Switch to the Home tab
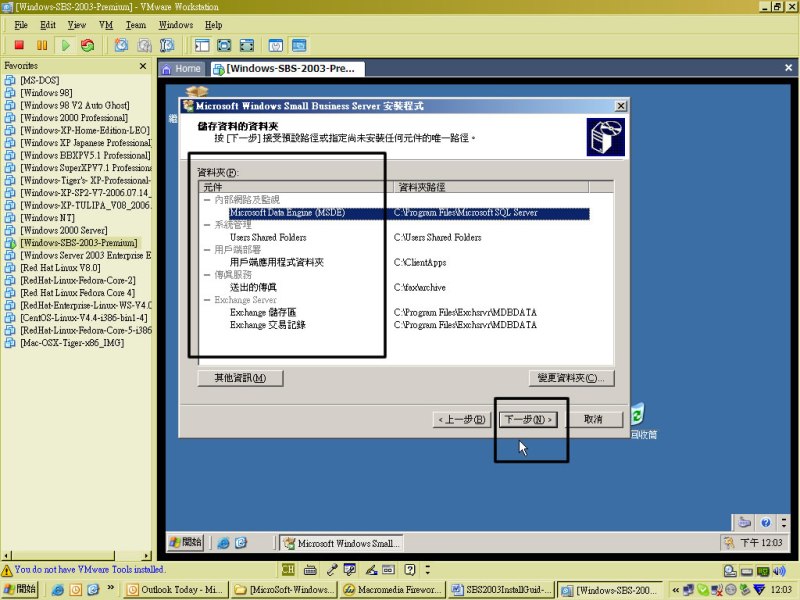The width and height of the screenshot is (800, 600). click(x=182, y=69)
